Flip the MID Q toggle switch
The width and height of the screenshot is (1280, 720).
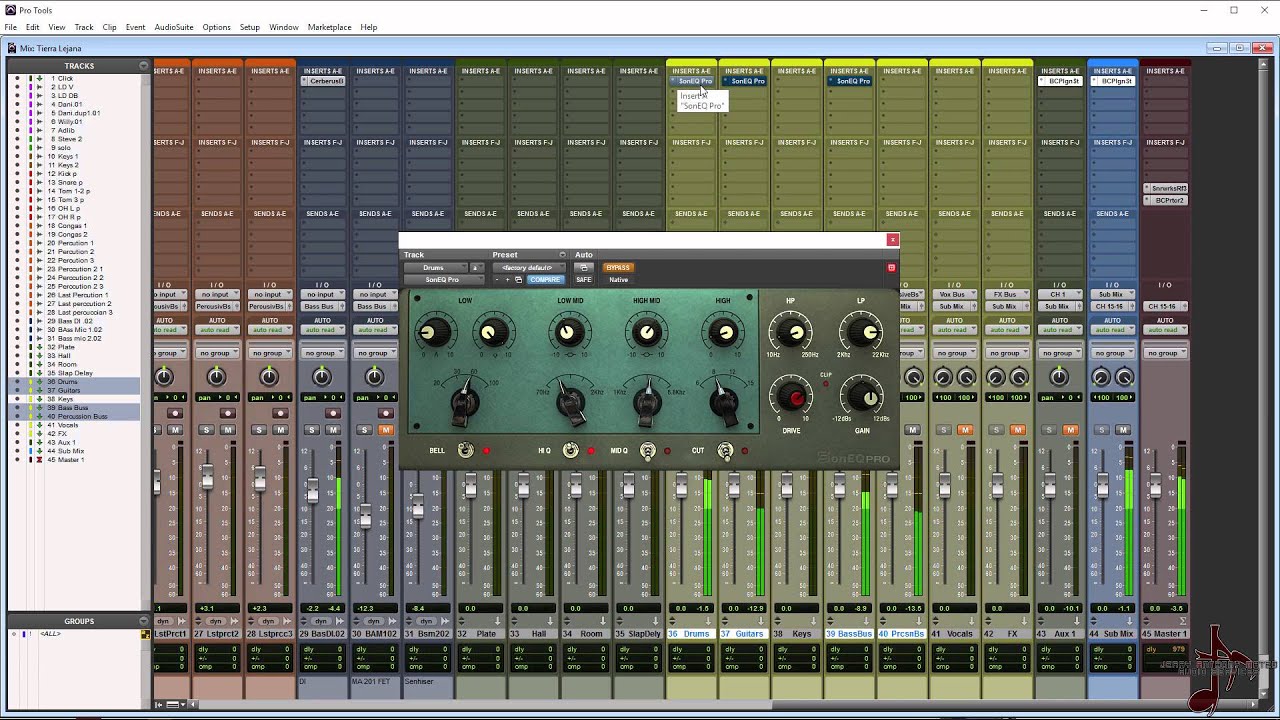648,451
